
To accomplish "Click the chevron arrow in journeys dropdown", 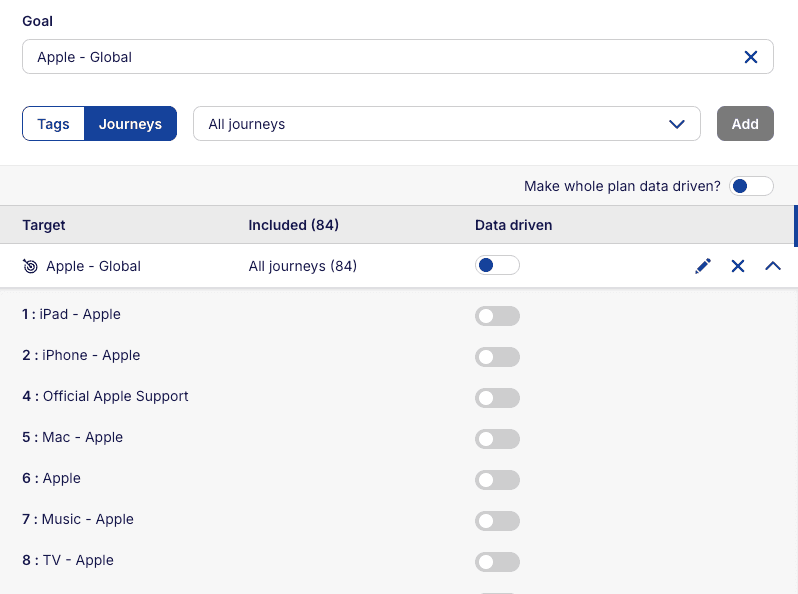I will pos(677,124).
